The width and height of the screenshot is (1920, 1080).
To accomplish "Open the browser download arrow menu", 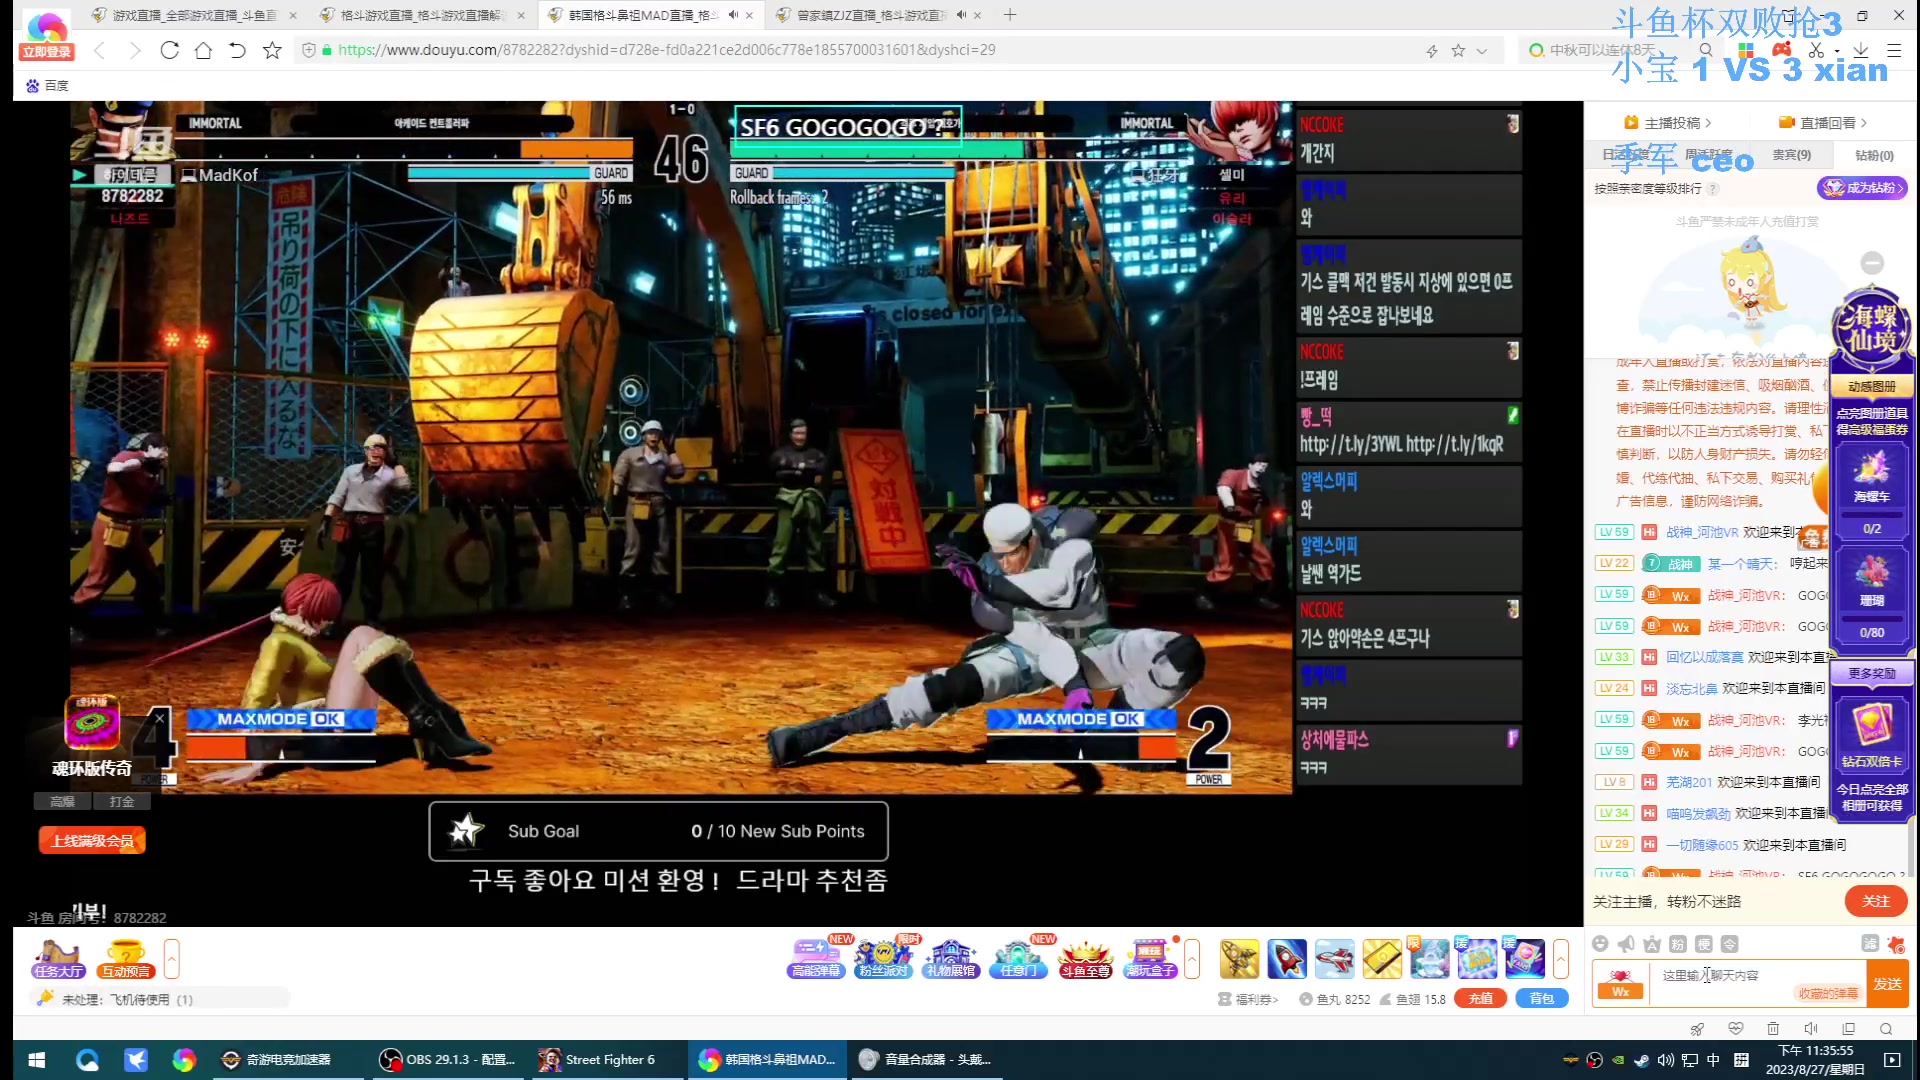I will coord(1861,50).
